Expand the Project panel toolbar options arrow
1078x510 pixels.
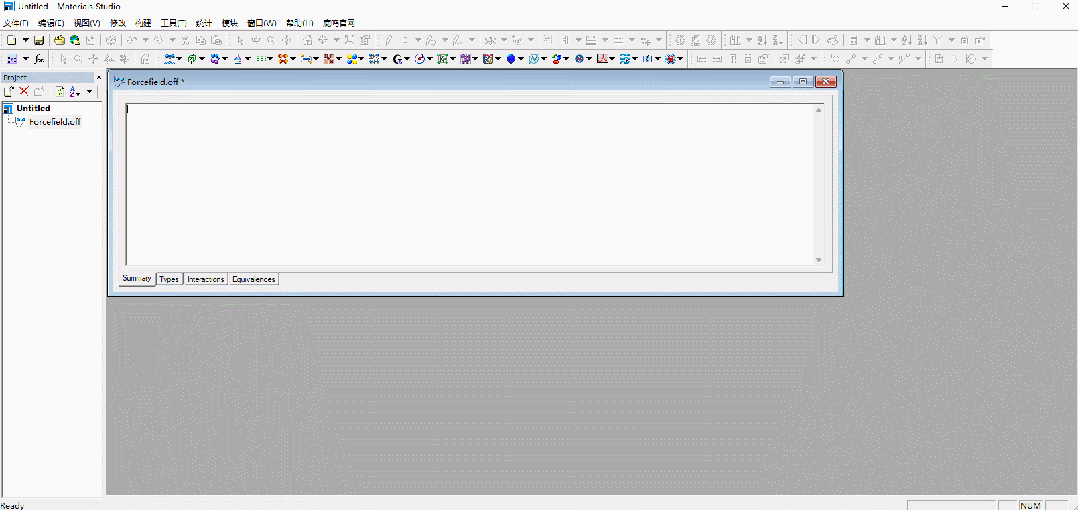click(x=90, y=91)
